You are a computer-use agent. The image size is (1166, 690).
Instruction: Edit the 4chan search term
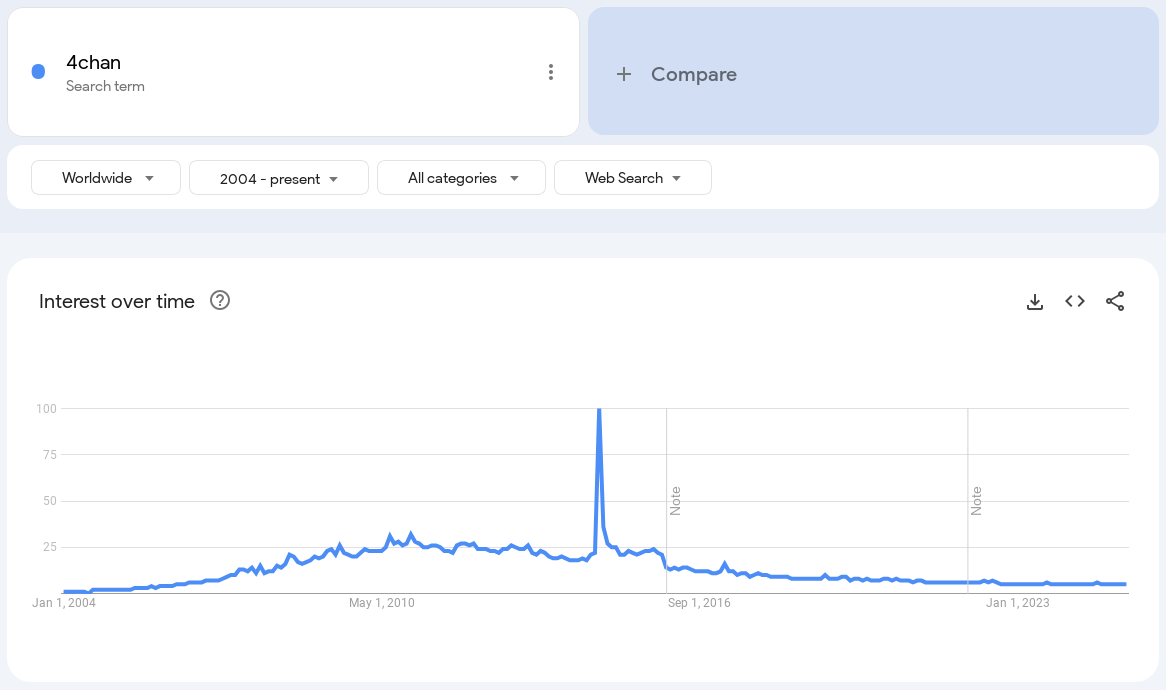94,62
